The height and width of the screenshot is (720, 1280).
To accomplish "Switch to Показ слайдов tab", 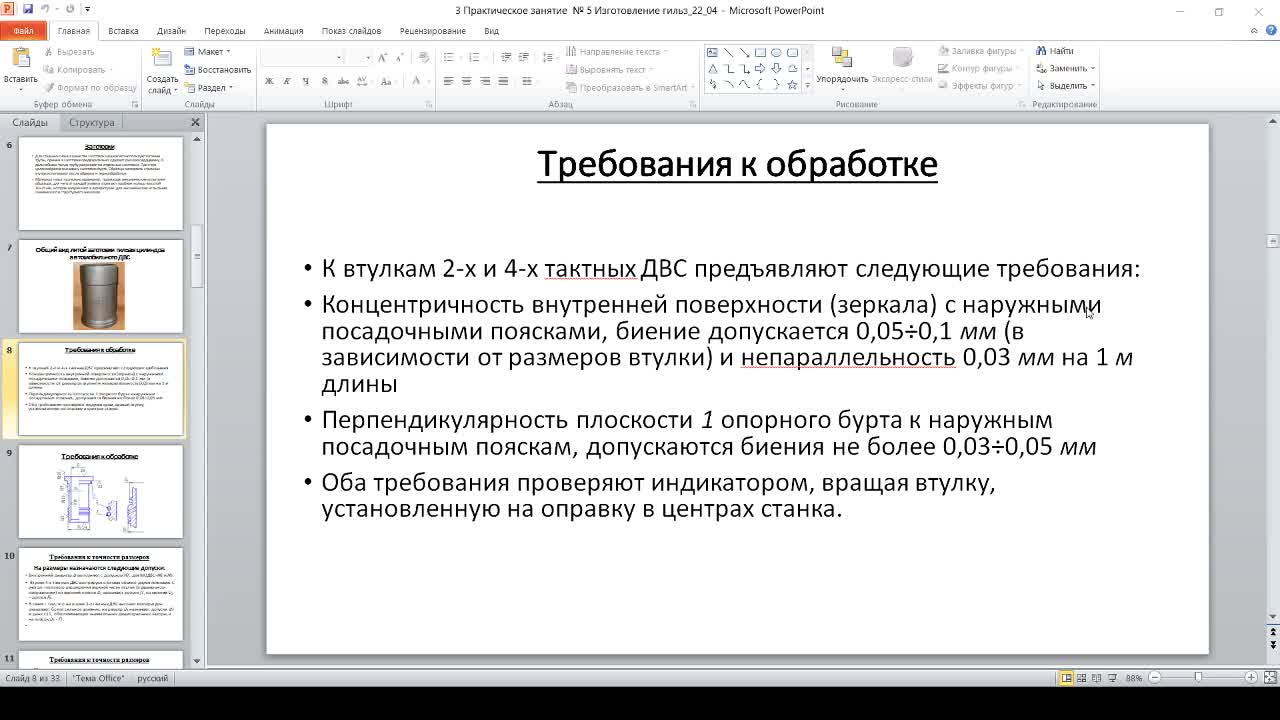I will pyautogui.click(x=351, y=31).
